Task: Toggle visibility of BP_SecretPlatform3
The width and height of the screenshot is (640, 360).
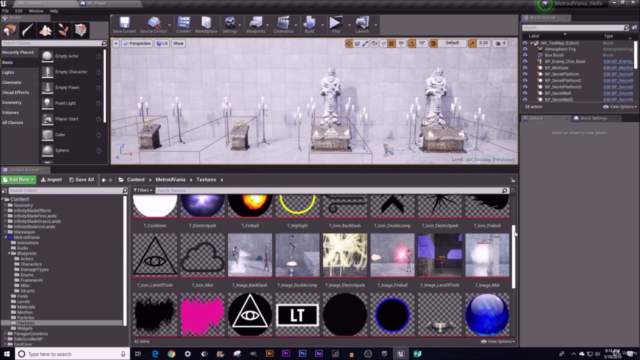Action: (525, 87)
